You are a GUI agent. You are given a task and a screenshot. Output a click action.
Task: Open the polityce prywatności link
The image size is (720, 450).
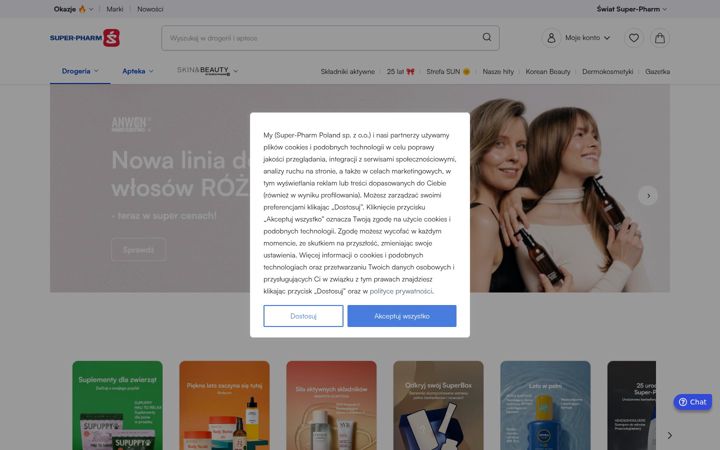pos(401,291)
